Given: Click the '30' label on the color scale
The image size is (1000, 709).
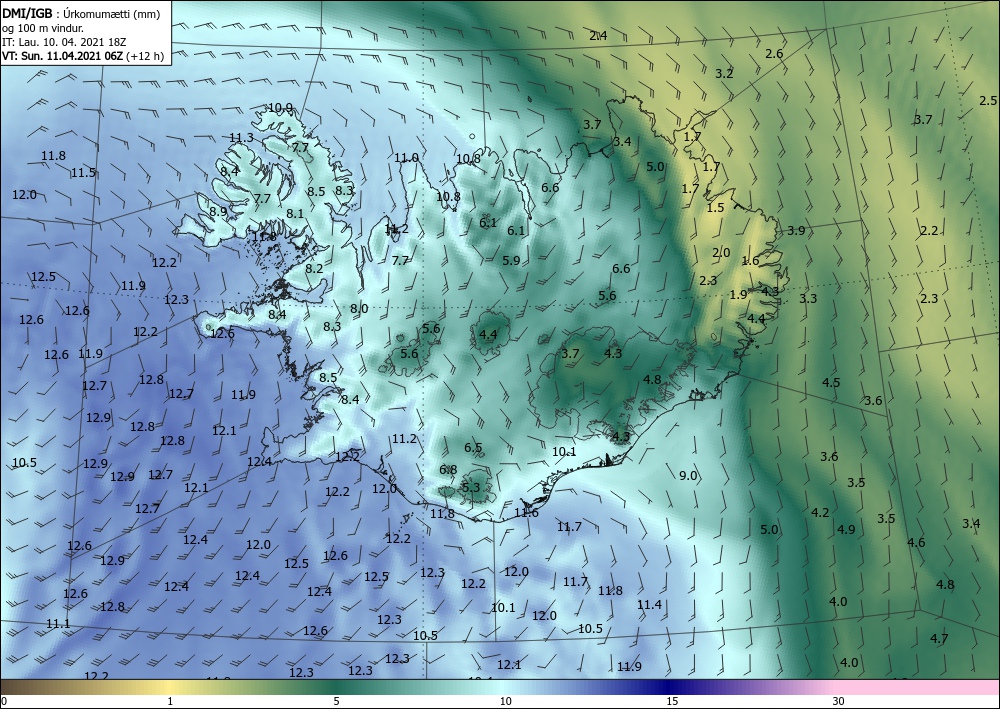Looking at the screenshot, I should pyautogui.click(x=839, y=701).
